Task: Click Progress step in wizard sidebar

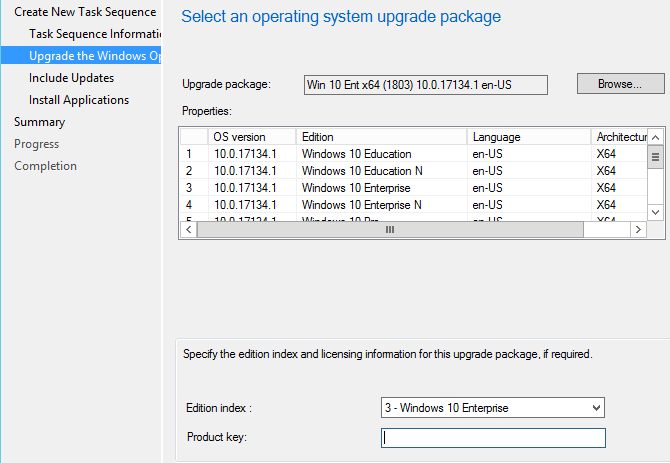Action: 36,144
